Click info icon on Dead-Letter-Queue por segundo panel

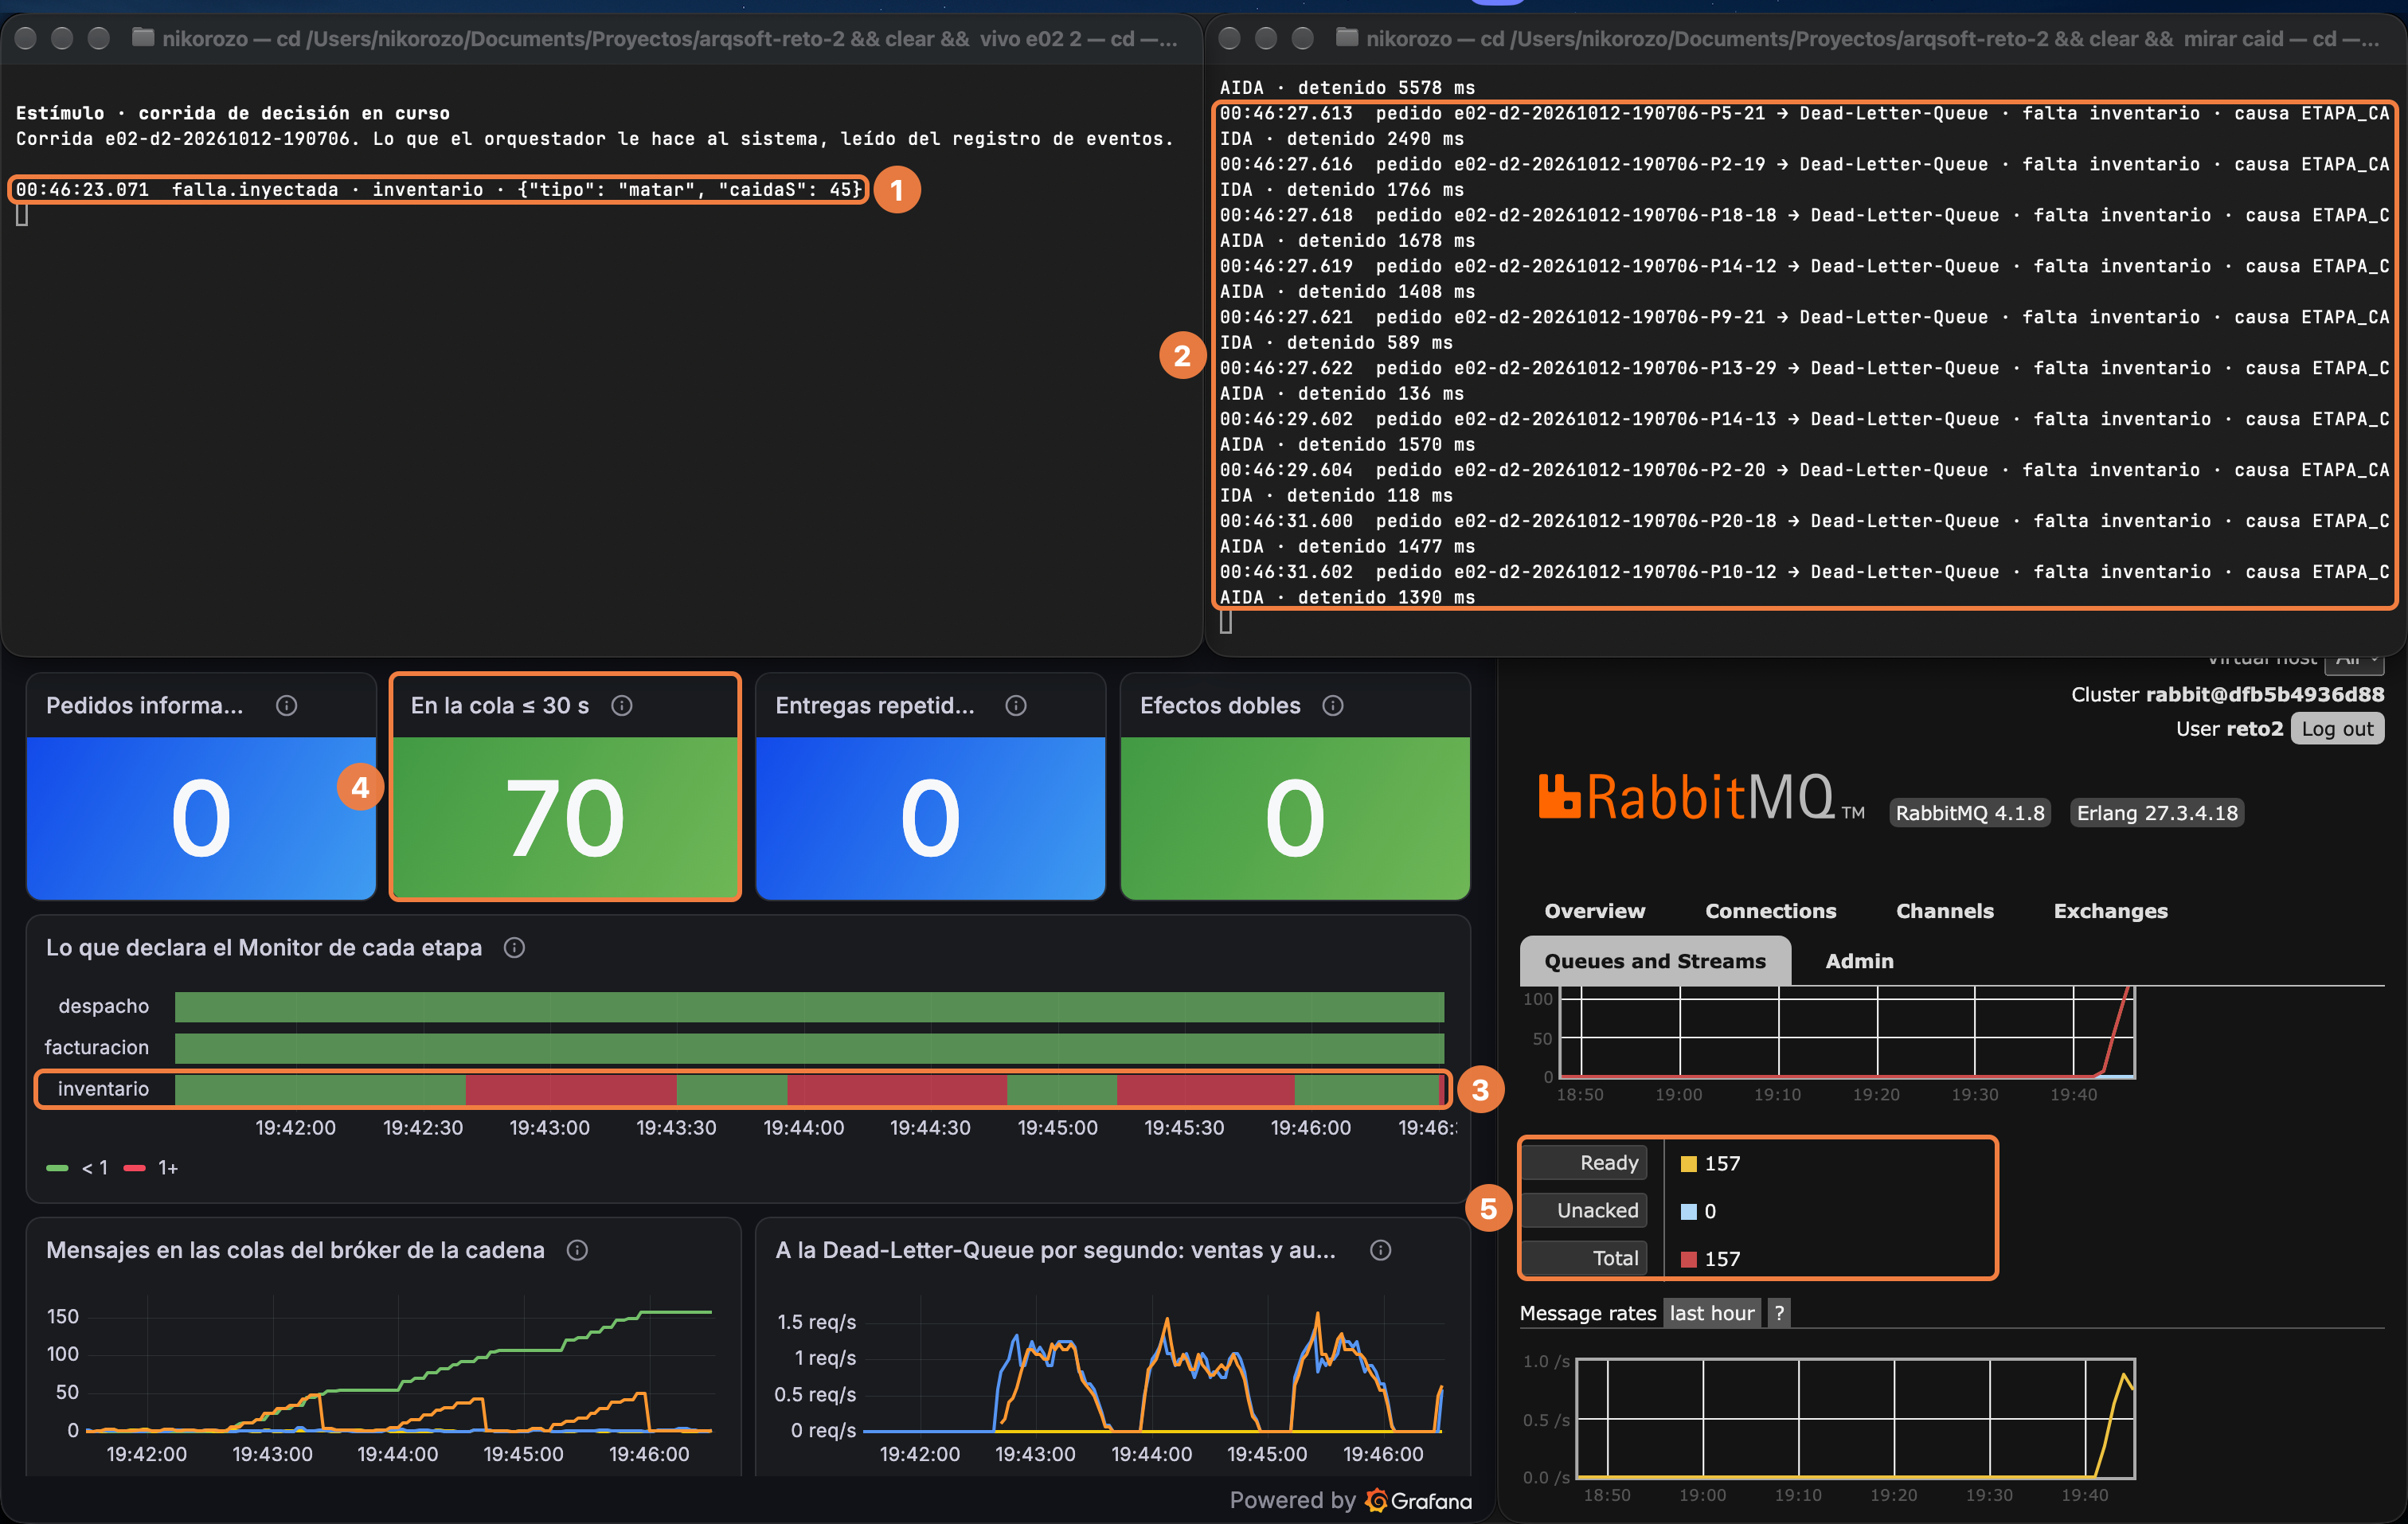(1380, 1250)
